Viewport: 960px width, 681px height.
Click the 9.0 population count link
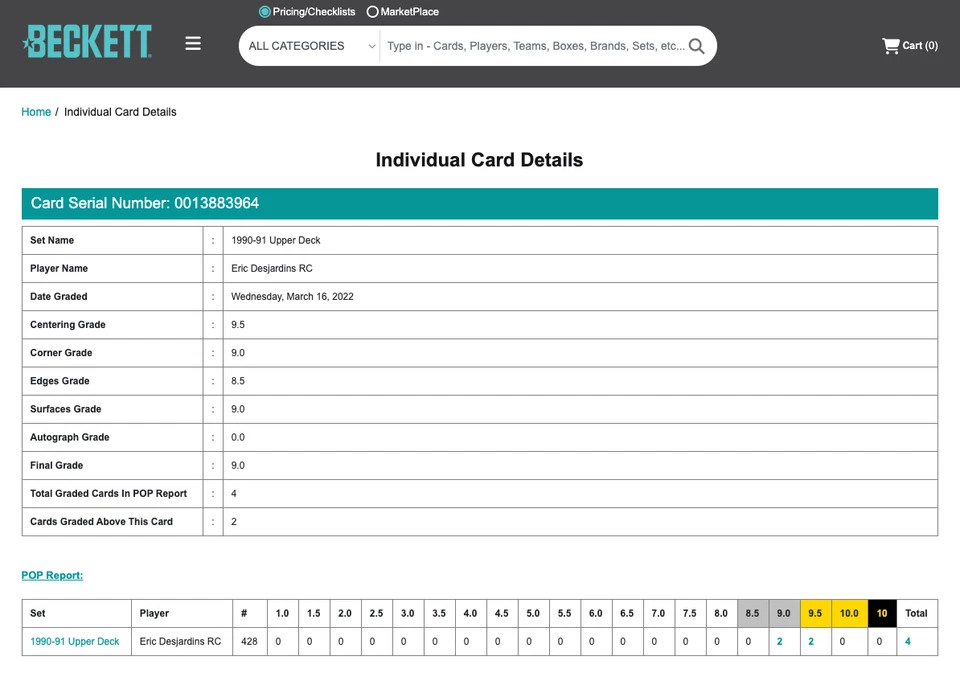click(779, 641)
